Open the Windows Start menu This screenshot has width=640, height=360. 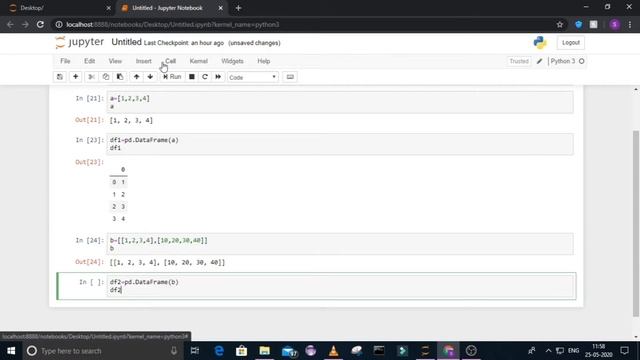[x=11, y=351]
